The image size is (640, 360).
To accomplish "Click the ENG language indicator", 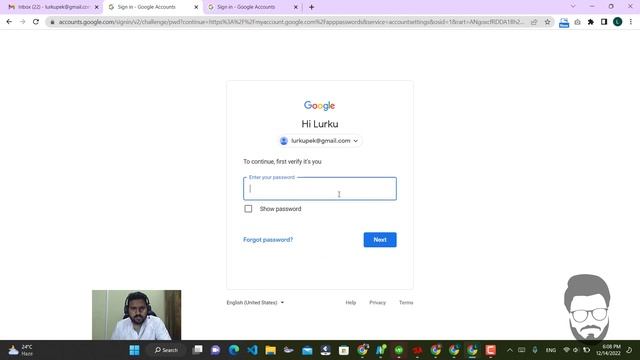I will point(551,350).
